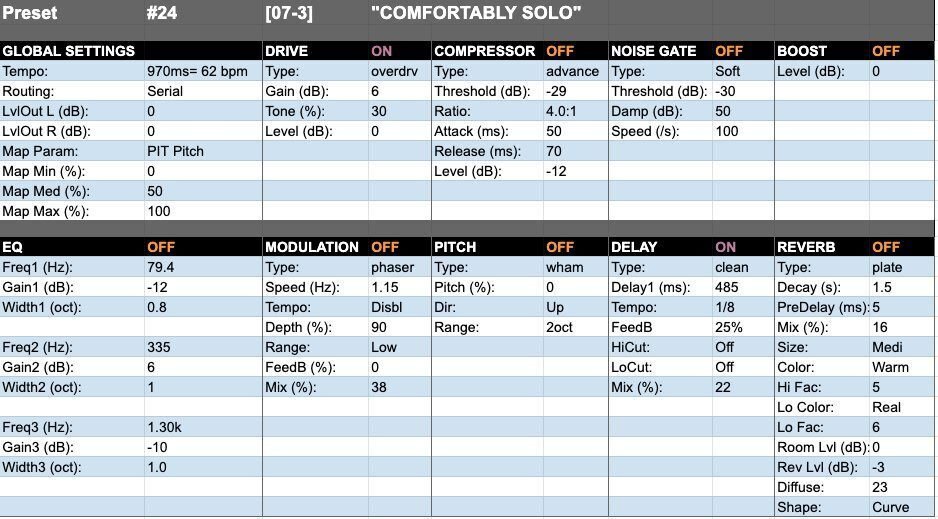Click the EQ section header
The height and width of the screenshot is (519, 938).
pyautogui.click(x=13, y=247)
